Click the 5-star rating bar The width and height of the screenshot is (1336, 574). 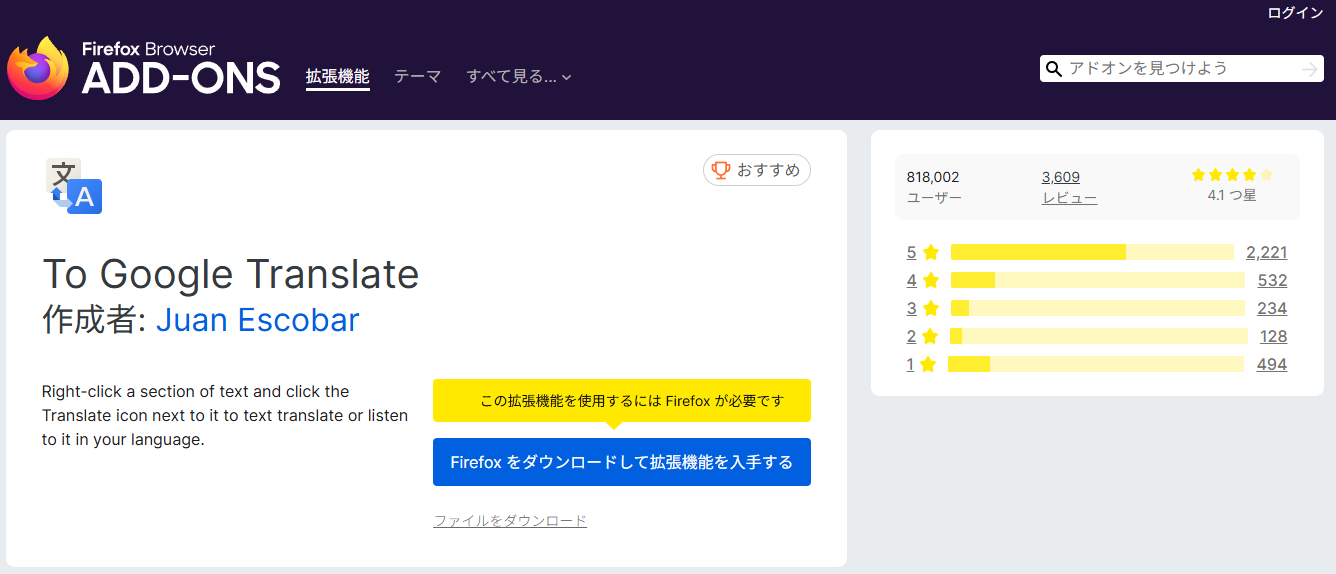tap(1092, 252)
